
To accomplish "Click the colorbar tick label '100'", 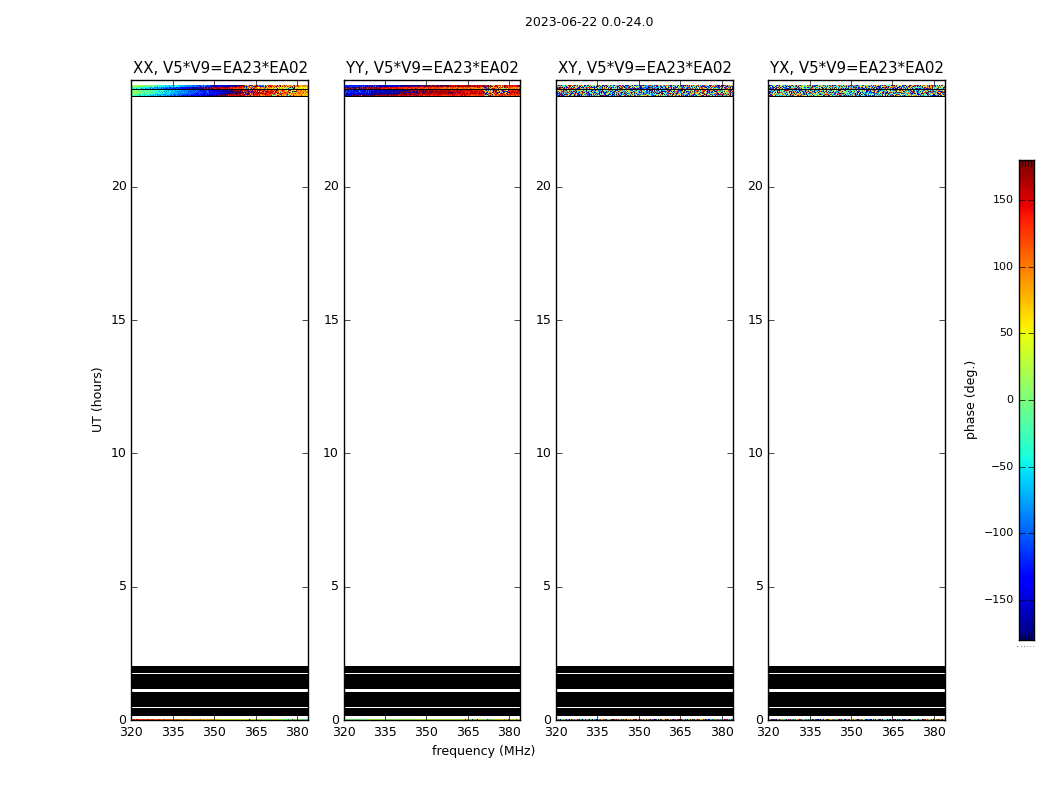I will coord(1003,266).
